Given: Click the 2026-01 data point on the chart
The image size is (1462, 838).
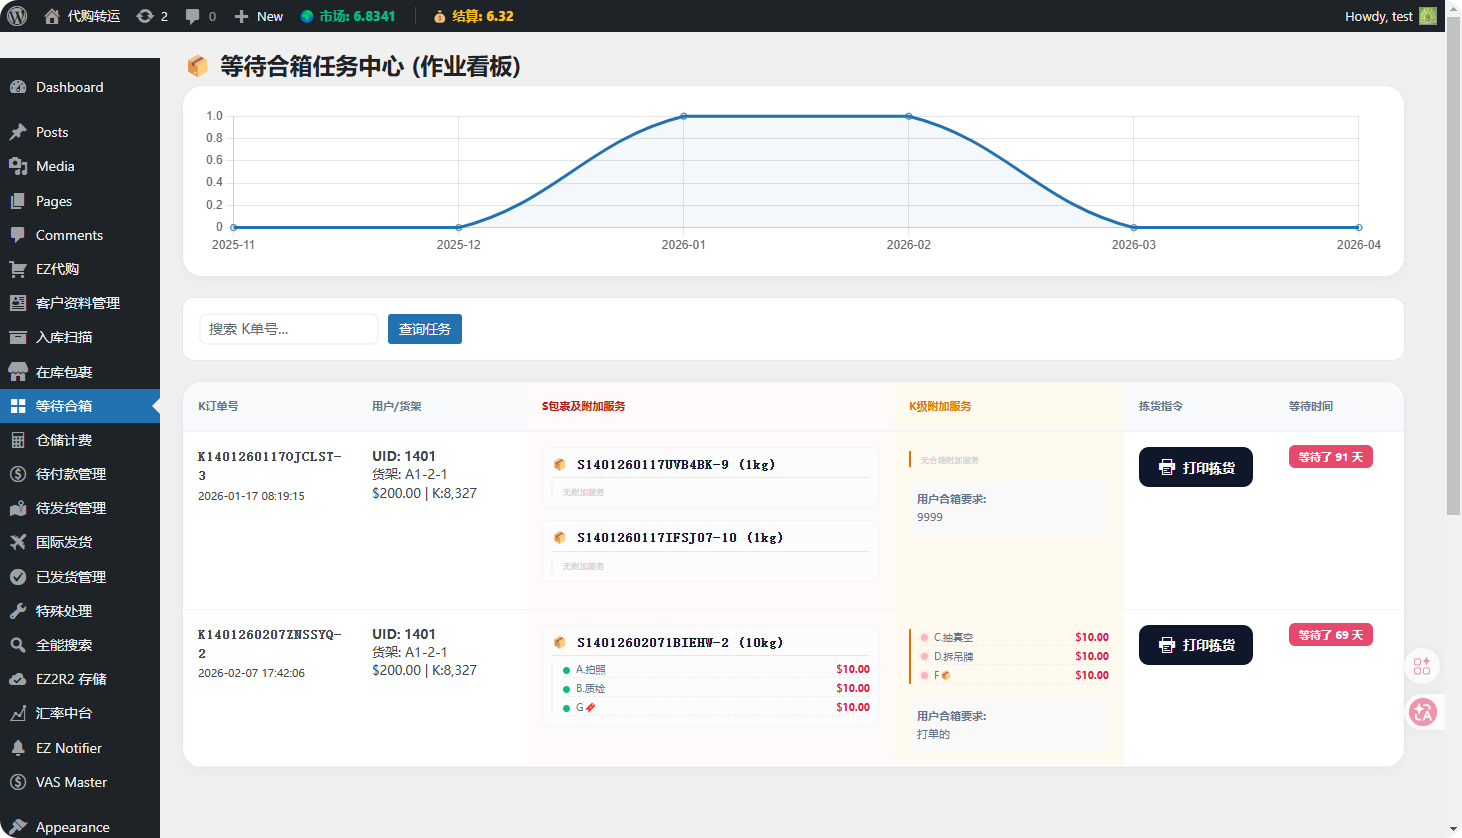Looking at the screenshot, I should tap(684, 116).
